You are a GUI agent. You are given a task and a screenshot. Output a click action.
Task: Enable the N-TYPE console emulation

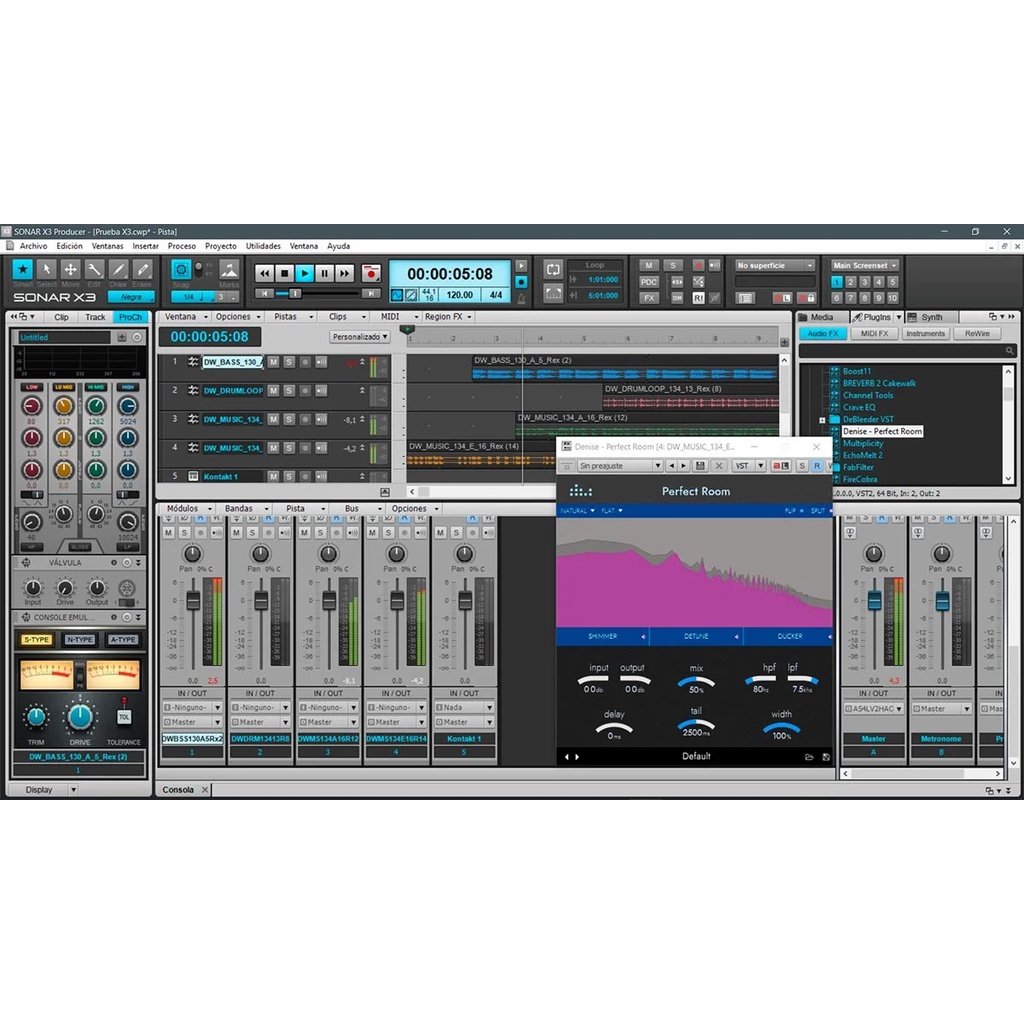pyautogui.click(x=80, y=640)
